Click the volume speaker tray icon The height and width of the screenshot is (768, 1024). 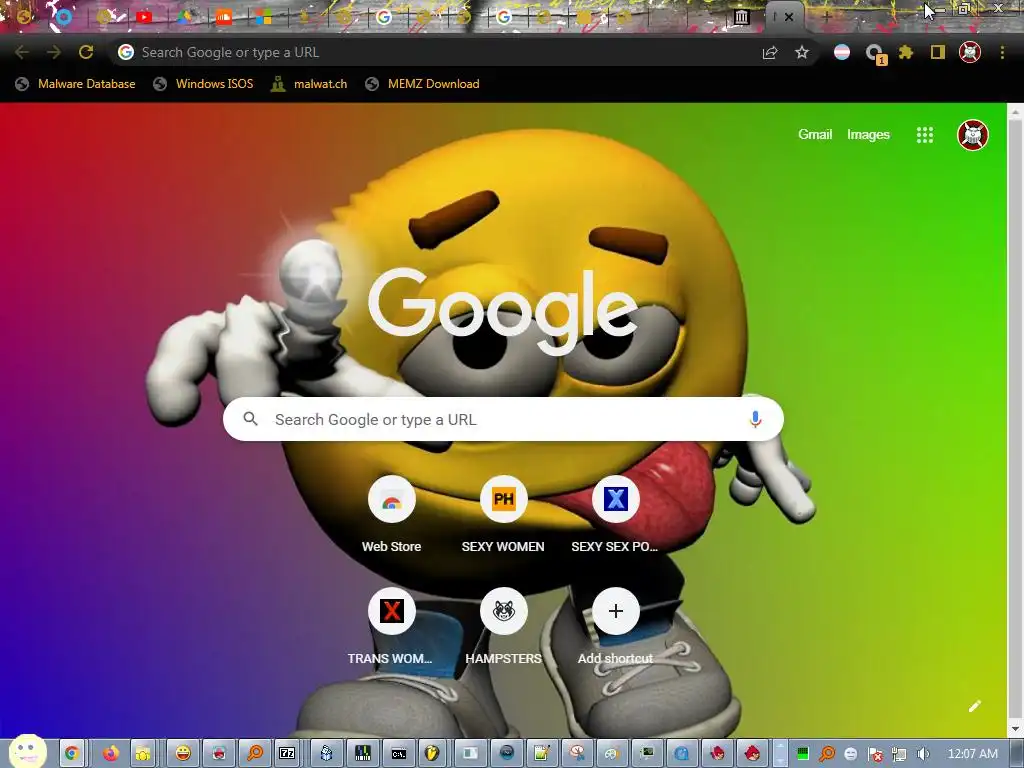[x=922, y=754]
